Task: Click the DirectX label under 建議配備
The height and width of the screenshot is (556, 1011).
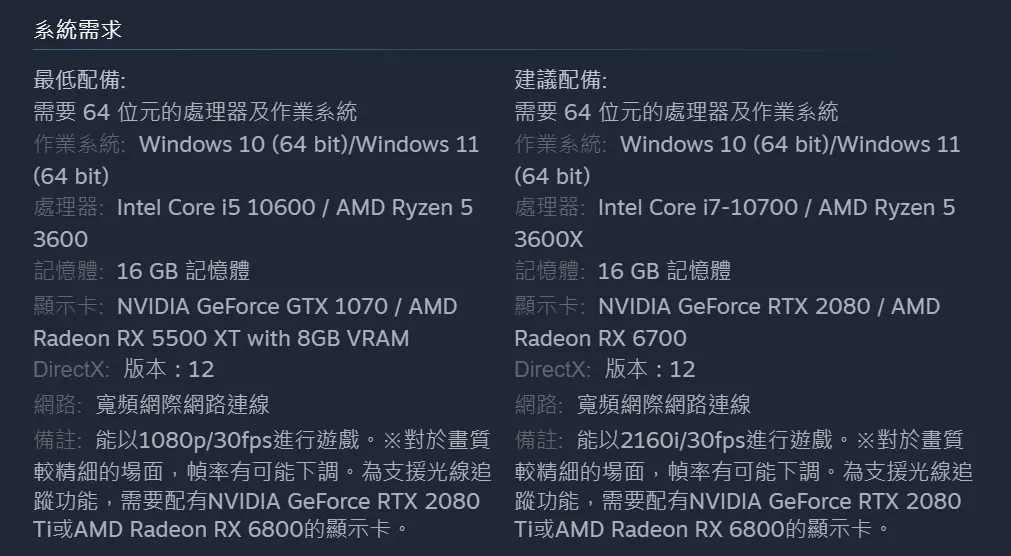Action: 552,369
